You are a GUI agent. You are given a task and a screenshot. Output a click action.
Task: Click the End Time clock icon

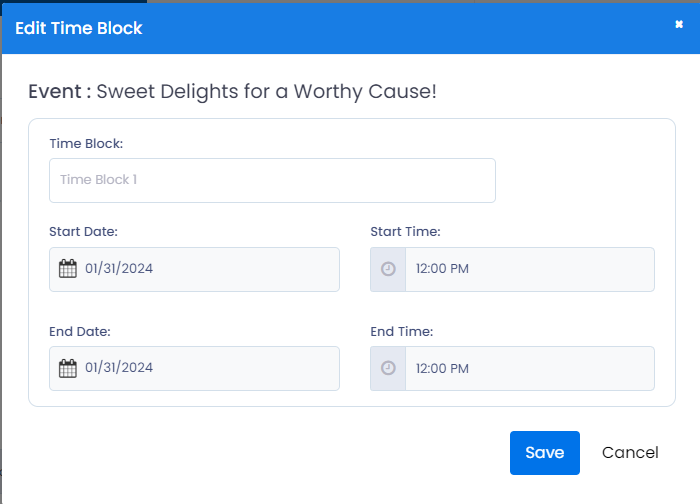[388, 368]
